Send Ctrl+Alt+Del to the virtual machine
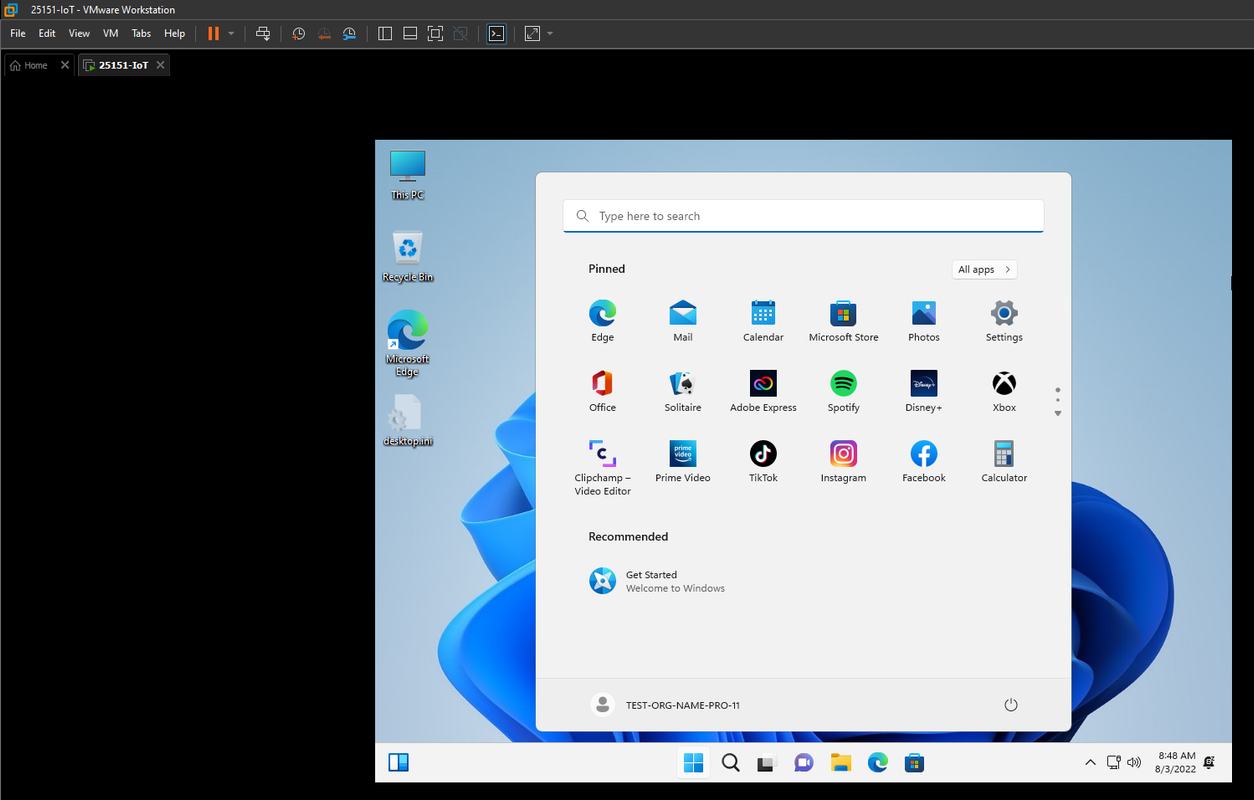1254x800 pixels. 263,33
